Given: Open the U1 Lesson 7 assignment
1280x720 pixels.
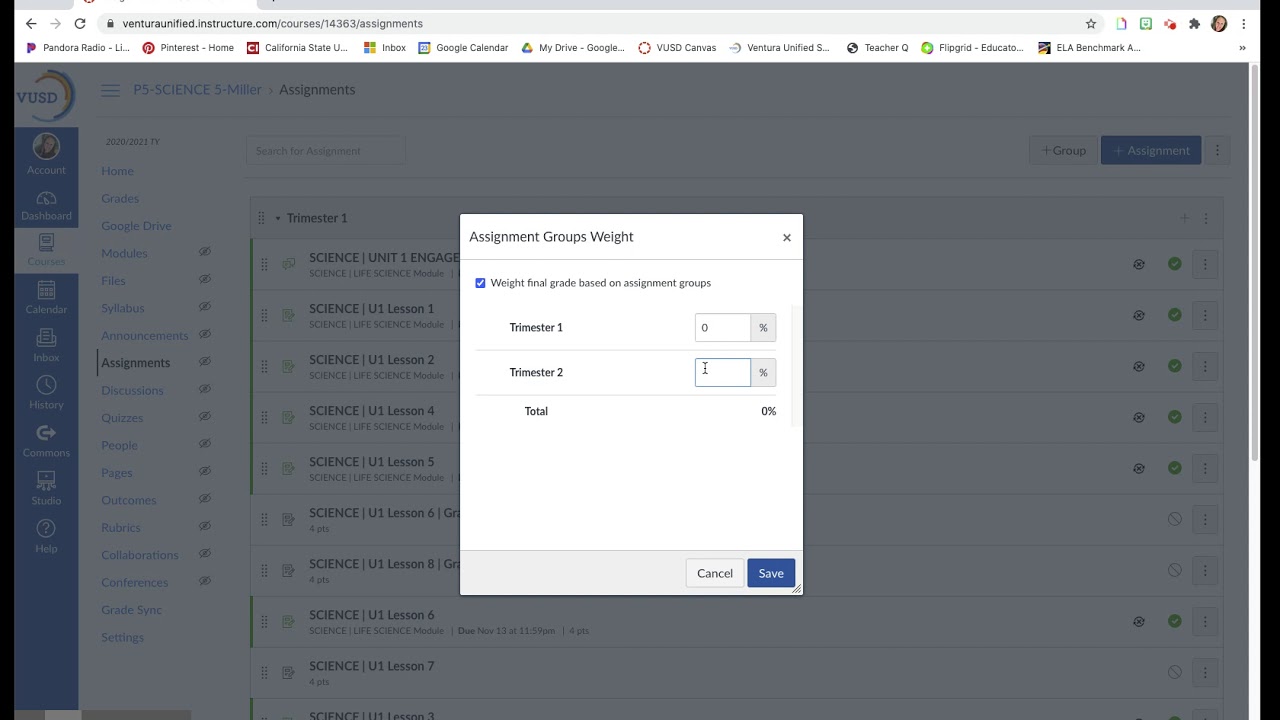Looking at the screenshot, I should [x=372, y=667].
